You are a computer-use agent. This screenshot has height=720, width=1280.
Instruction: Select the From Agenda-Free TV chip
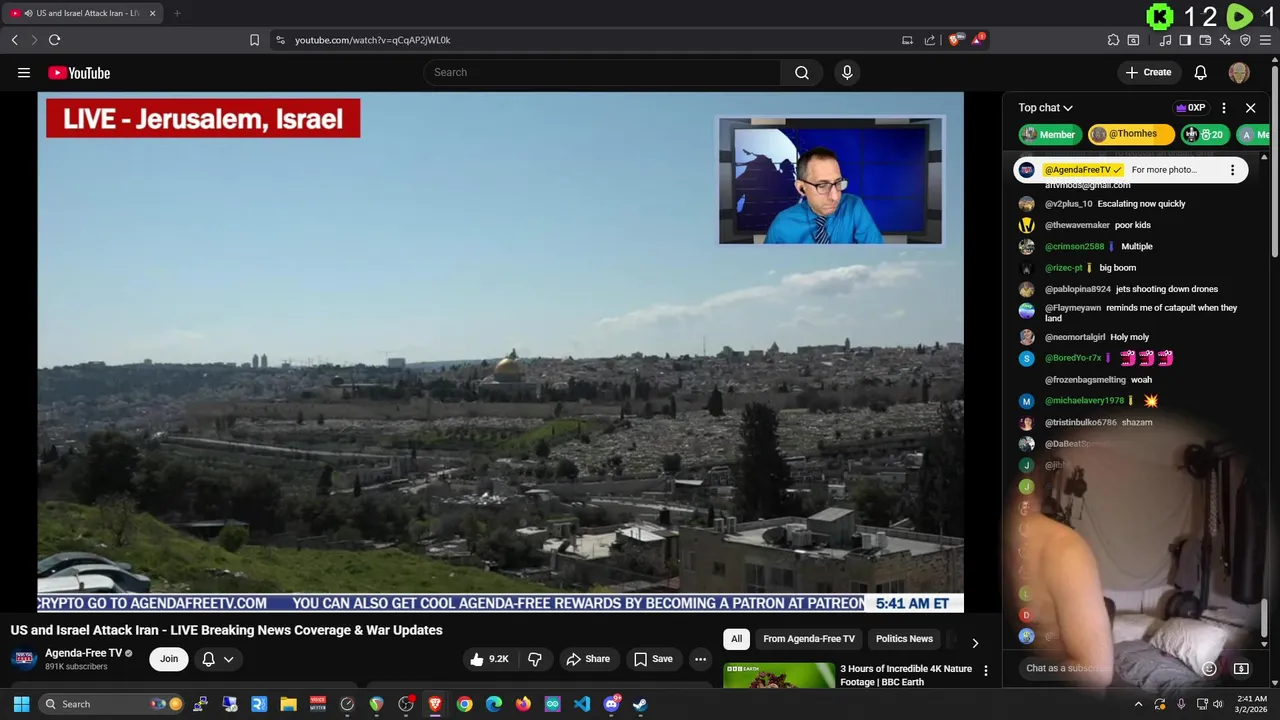tap(809, 639)
